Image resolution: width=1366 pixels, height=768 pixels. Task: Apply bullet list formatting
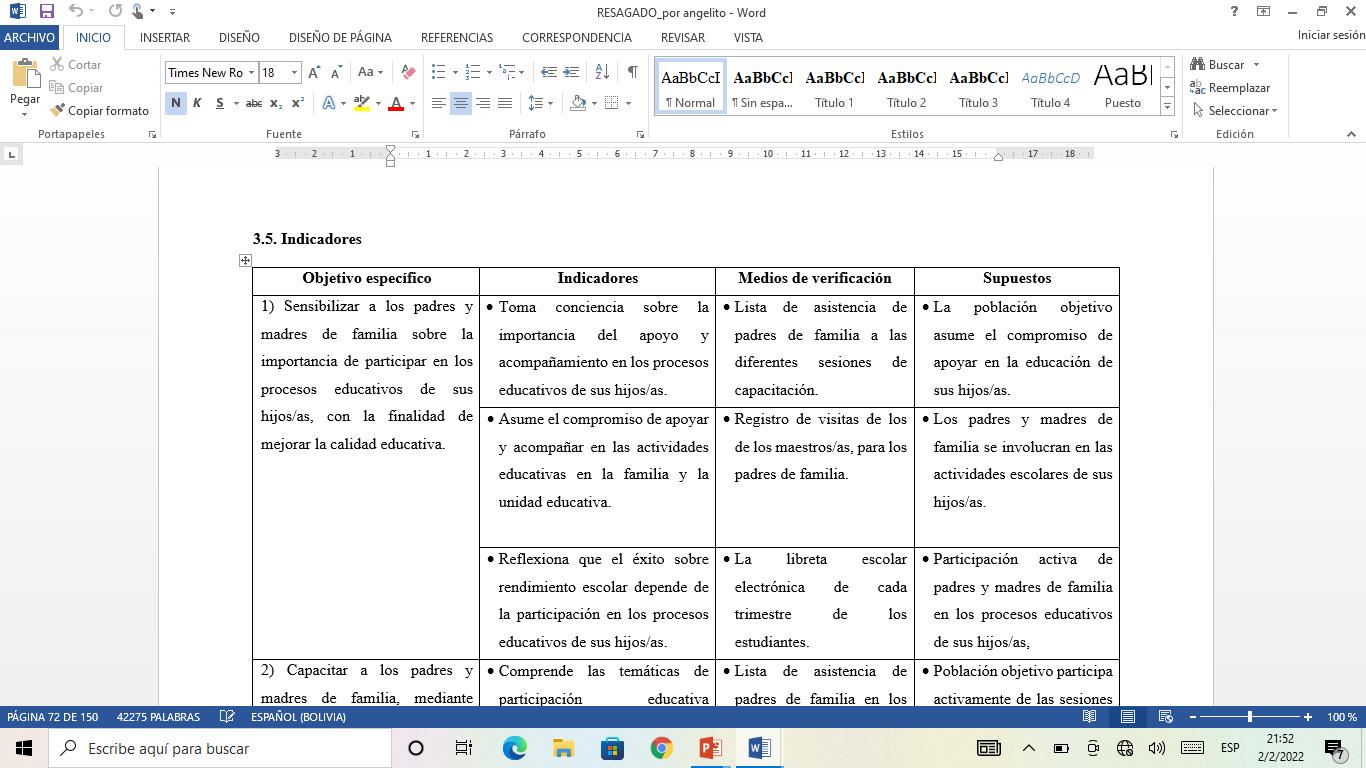coord(438,72)
